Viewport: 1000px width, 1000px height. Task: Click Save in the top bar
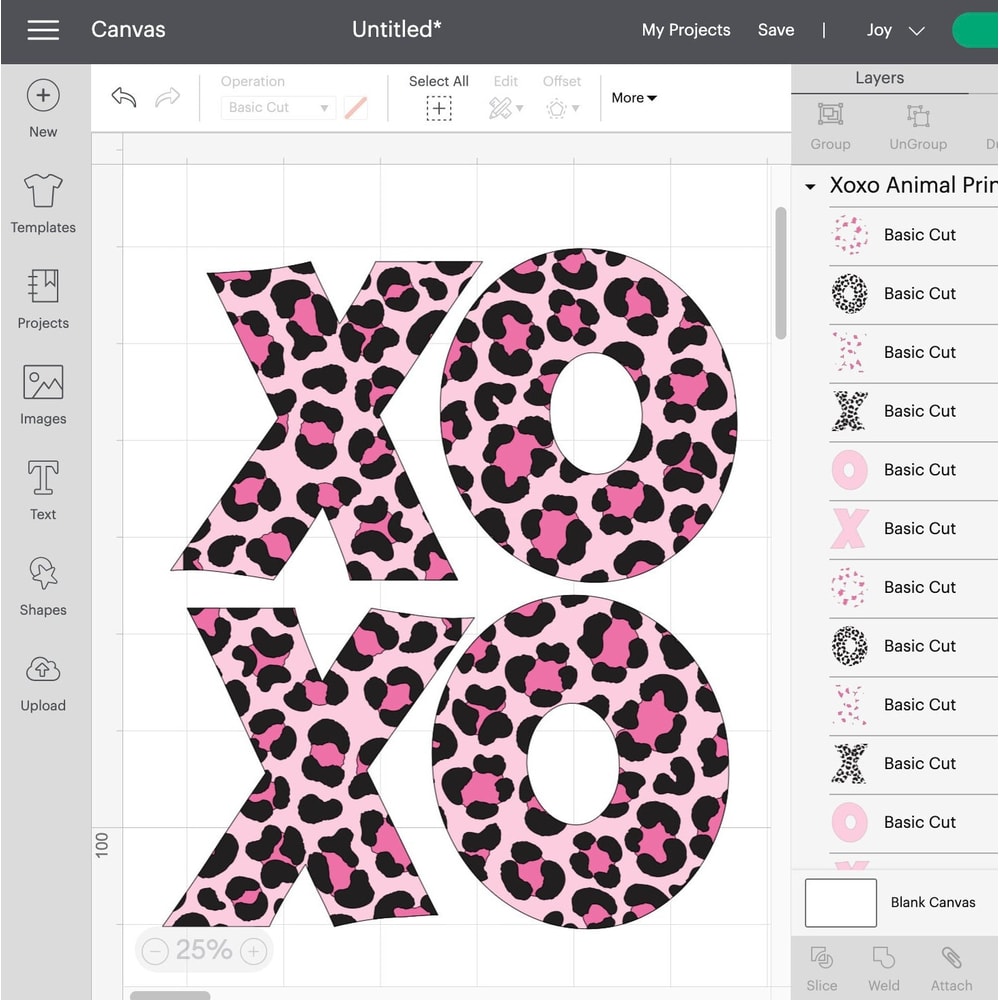[x=776, y=30]
